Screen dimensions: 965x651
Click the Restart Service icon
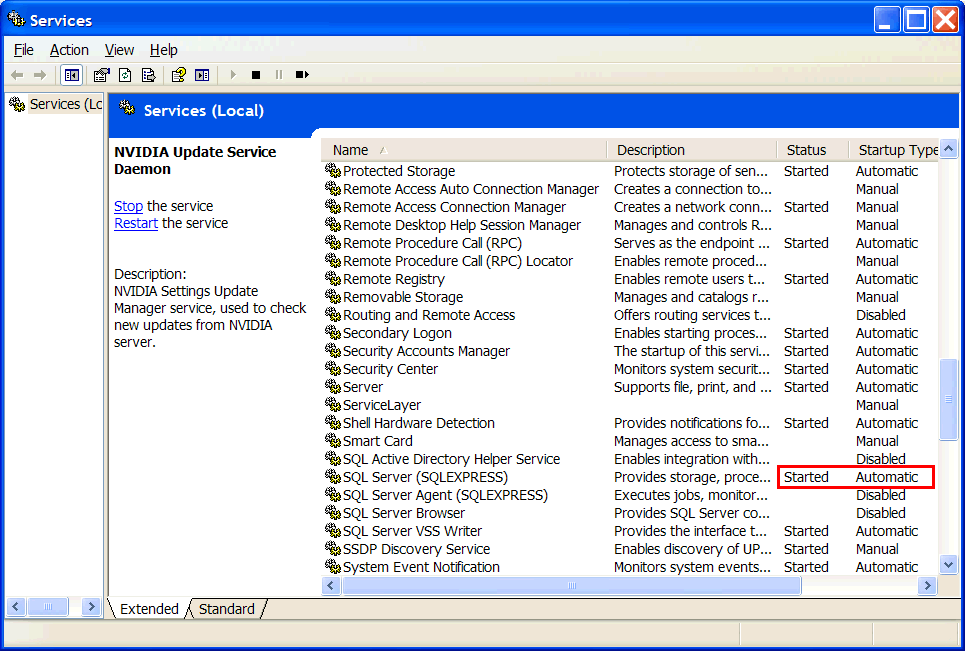pyautogui.click(x=302, y=75)
